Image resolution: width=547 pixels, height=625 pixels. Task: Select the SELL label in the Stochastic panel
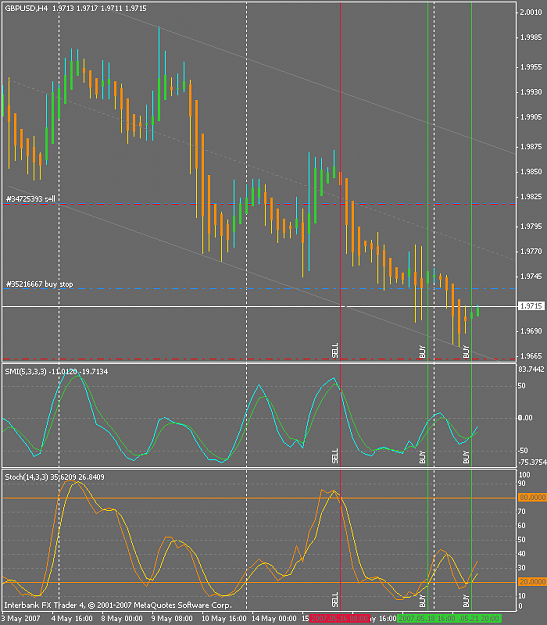(x=335, y=600)
